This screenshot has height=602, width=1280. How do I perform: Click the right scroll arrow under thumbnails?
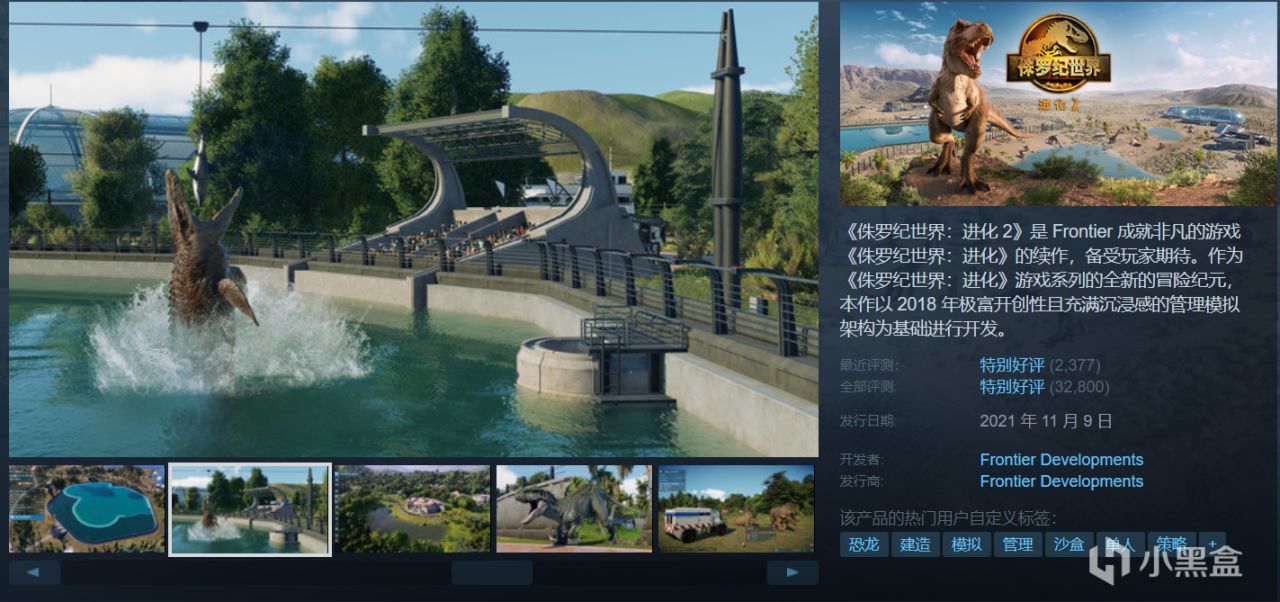tap(792, 572)
